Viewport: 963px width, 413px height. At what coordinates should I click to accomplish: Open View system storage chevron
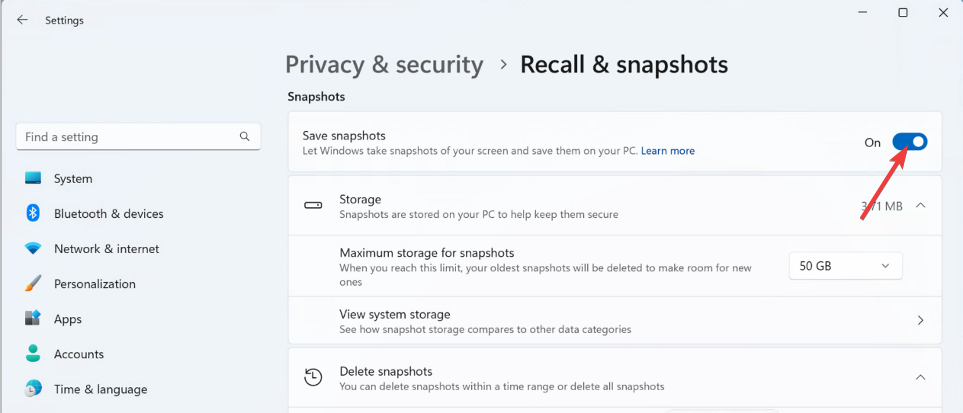point(920,321)
